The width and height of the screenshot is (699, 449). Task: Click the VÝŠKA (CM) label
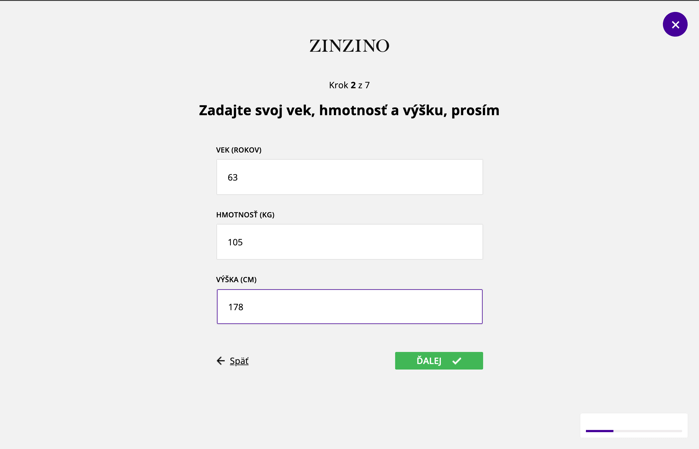[236, 280]
